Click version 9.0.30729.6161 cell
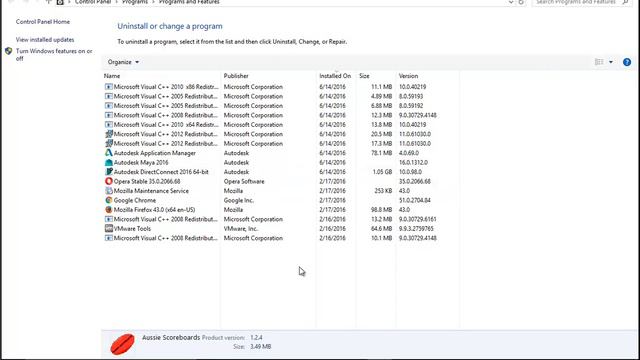Screen dimensions: 640x360 tap(418, 219)
